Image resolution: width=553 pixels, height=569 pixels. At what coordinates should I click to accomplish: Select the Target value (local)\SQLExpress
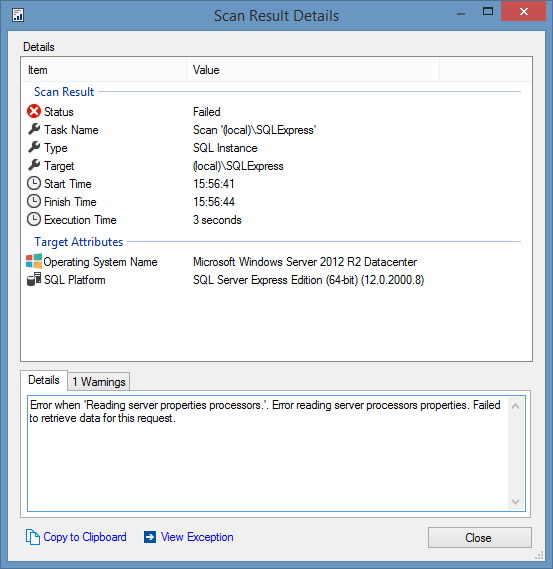coord(238,166)
